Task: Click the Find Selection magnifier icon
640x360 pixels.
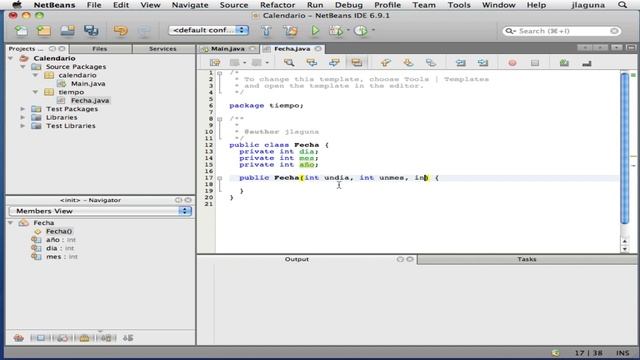Action: point(289,62)
